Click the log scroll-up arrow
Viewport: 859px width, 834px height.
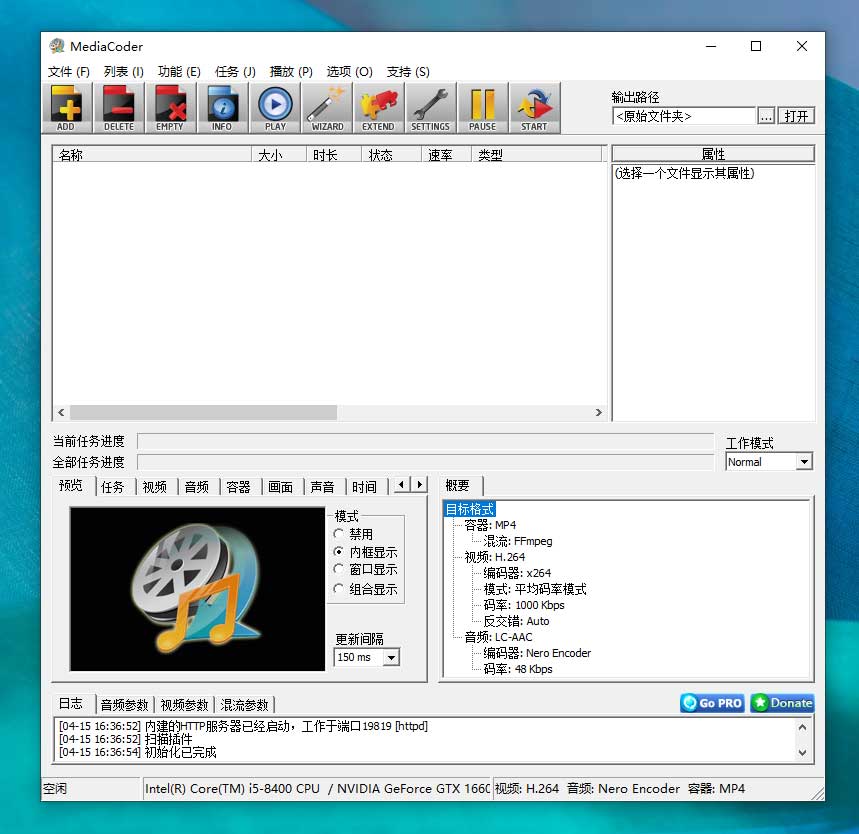802,727
